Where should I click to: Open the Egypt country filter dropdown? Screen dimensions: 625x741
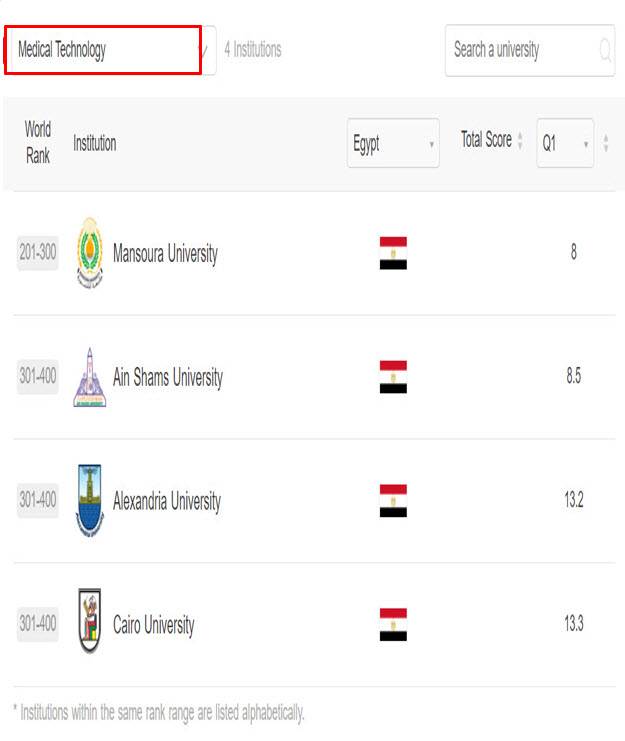tap(393, 144)
